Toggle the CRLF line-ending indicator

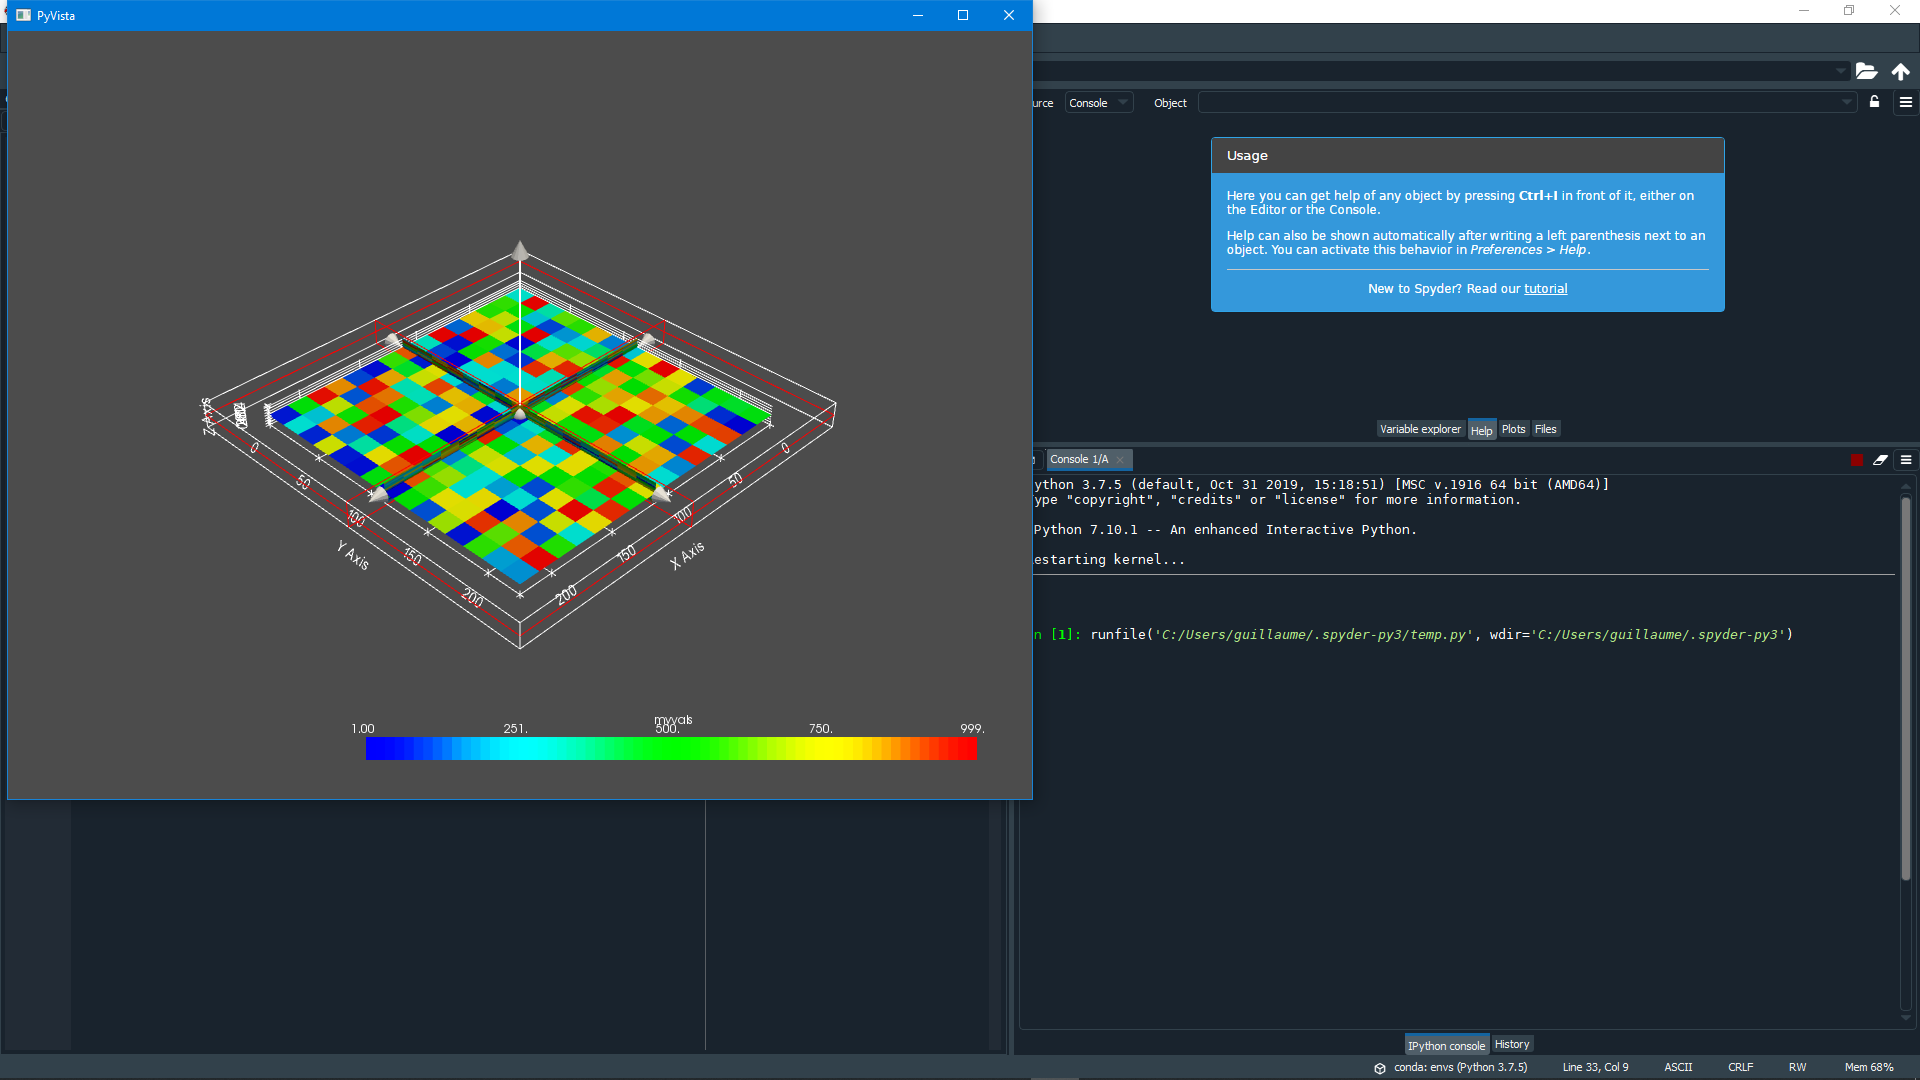tap(1740, 1067)
